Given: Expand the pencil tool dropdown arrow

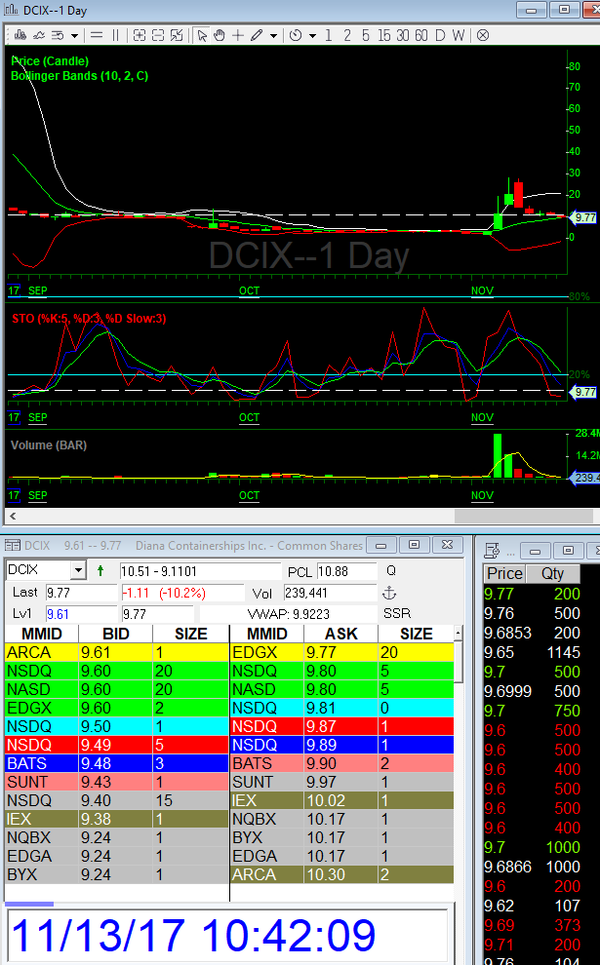Looking at the screenshot, I should click(x=273, y=36).
